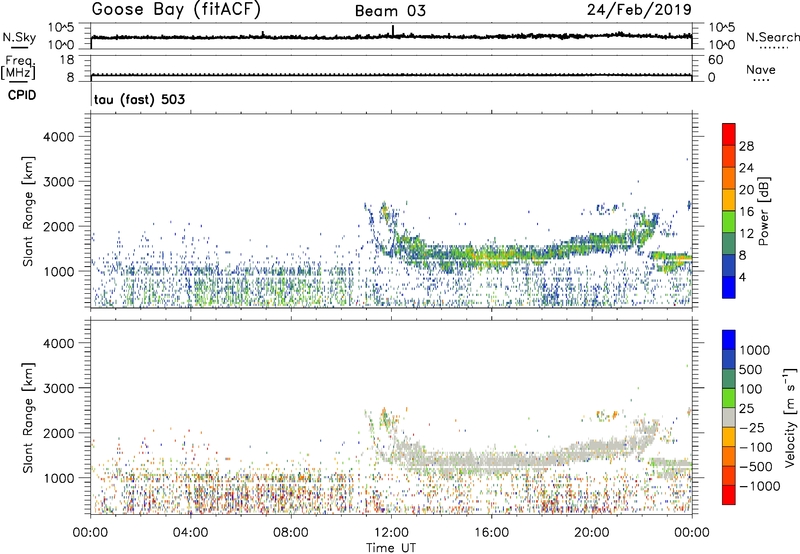Viewport: 800px width, 554px height.
Task: Click the red top of power colorbar
Action: click(x=729, y=134)
